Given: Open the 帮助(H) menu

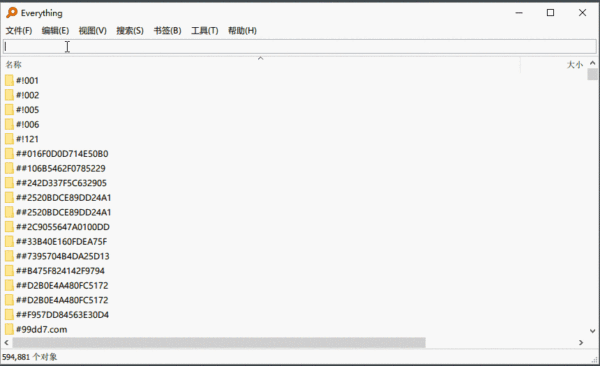Looking at the screenshot, I should [242, 31].
